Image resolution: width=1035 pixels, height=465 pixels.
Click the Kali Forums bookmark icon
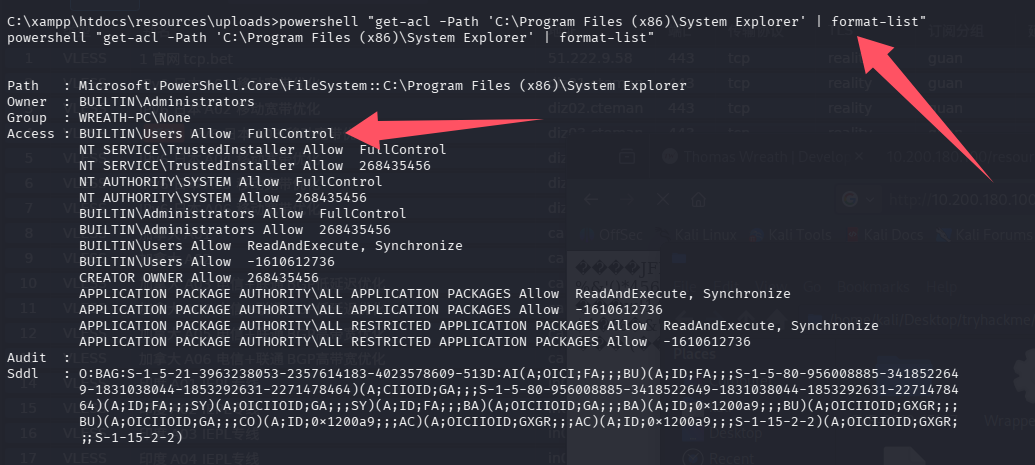pos(942,232)
